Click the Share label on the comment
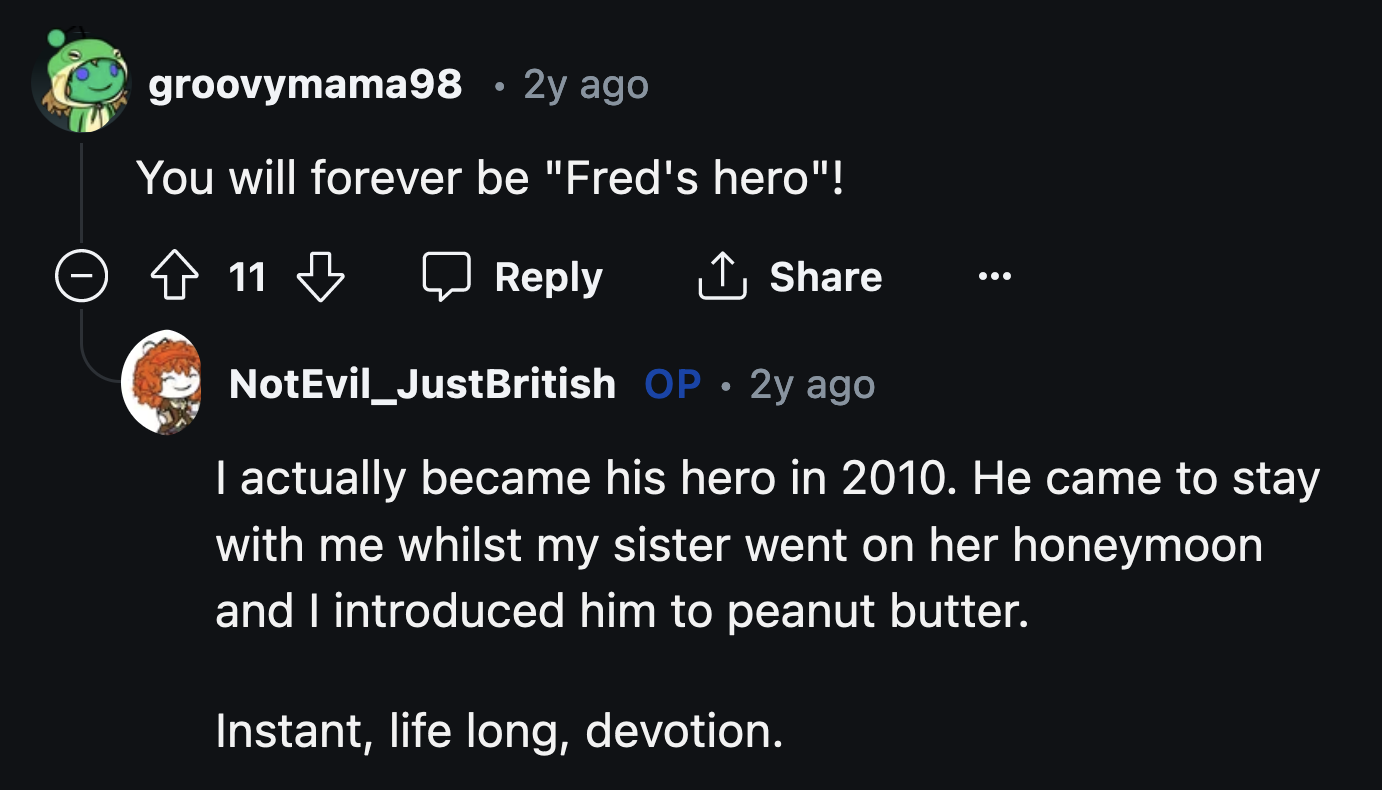The width and height of the screenshot is (1382, 790). (826, 277)
